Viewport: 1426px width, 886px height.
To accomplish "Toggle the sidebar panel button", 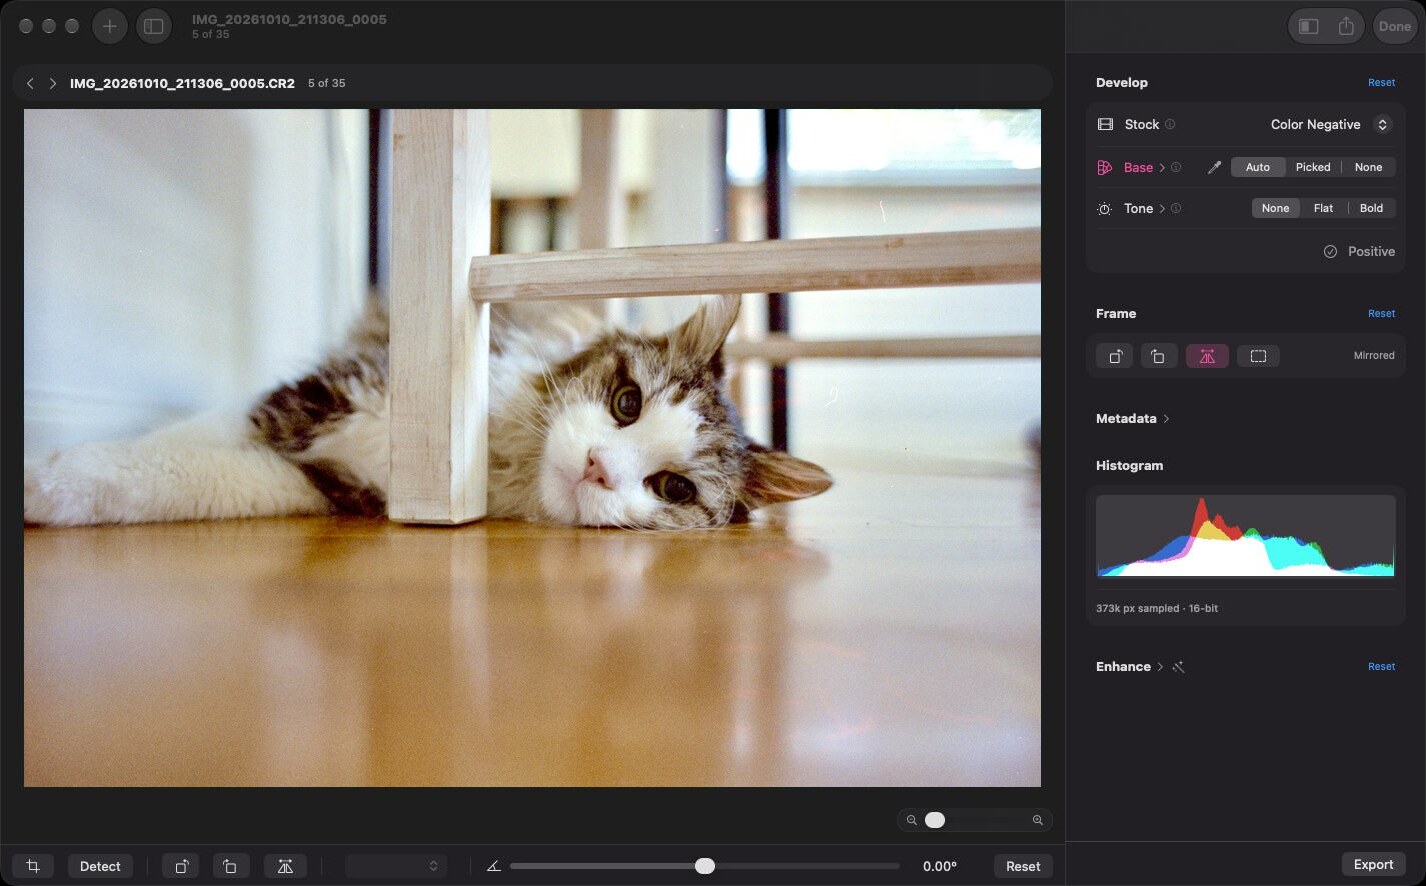I will [x=154, y=26].
